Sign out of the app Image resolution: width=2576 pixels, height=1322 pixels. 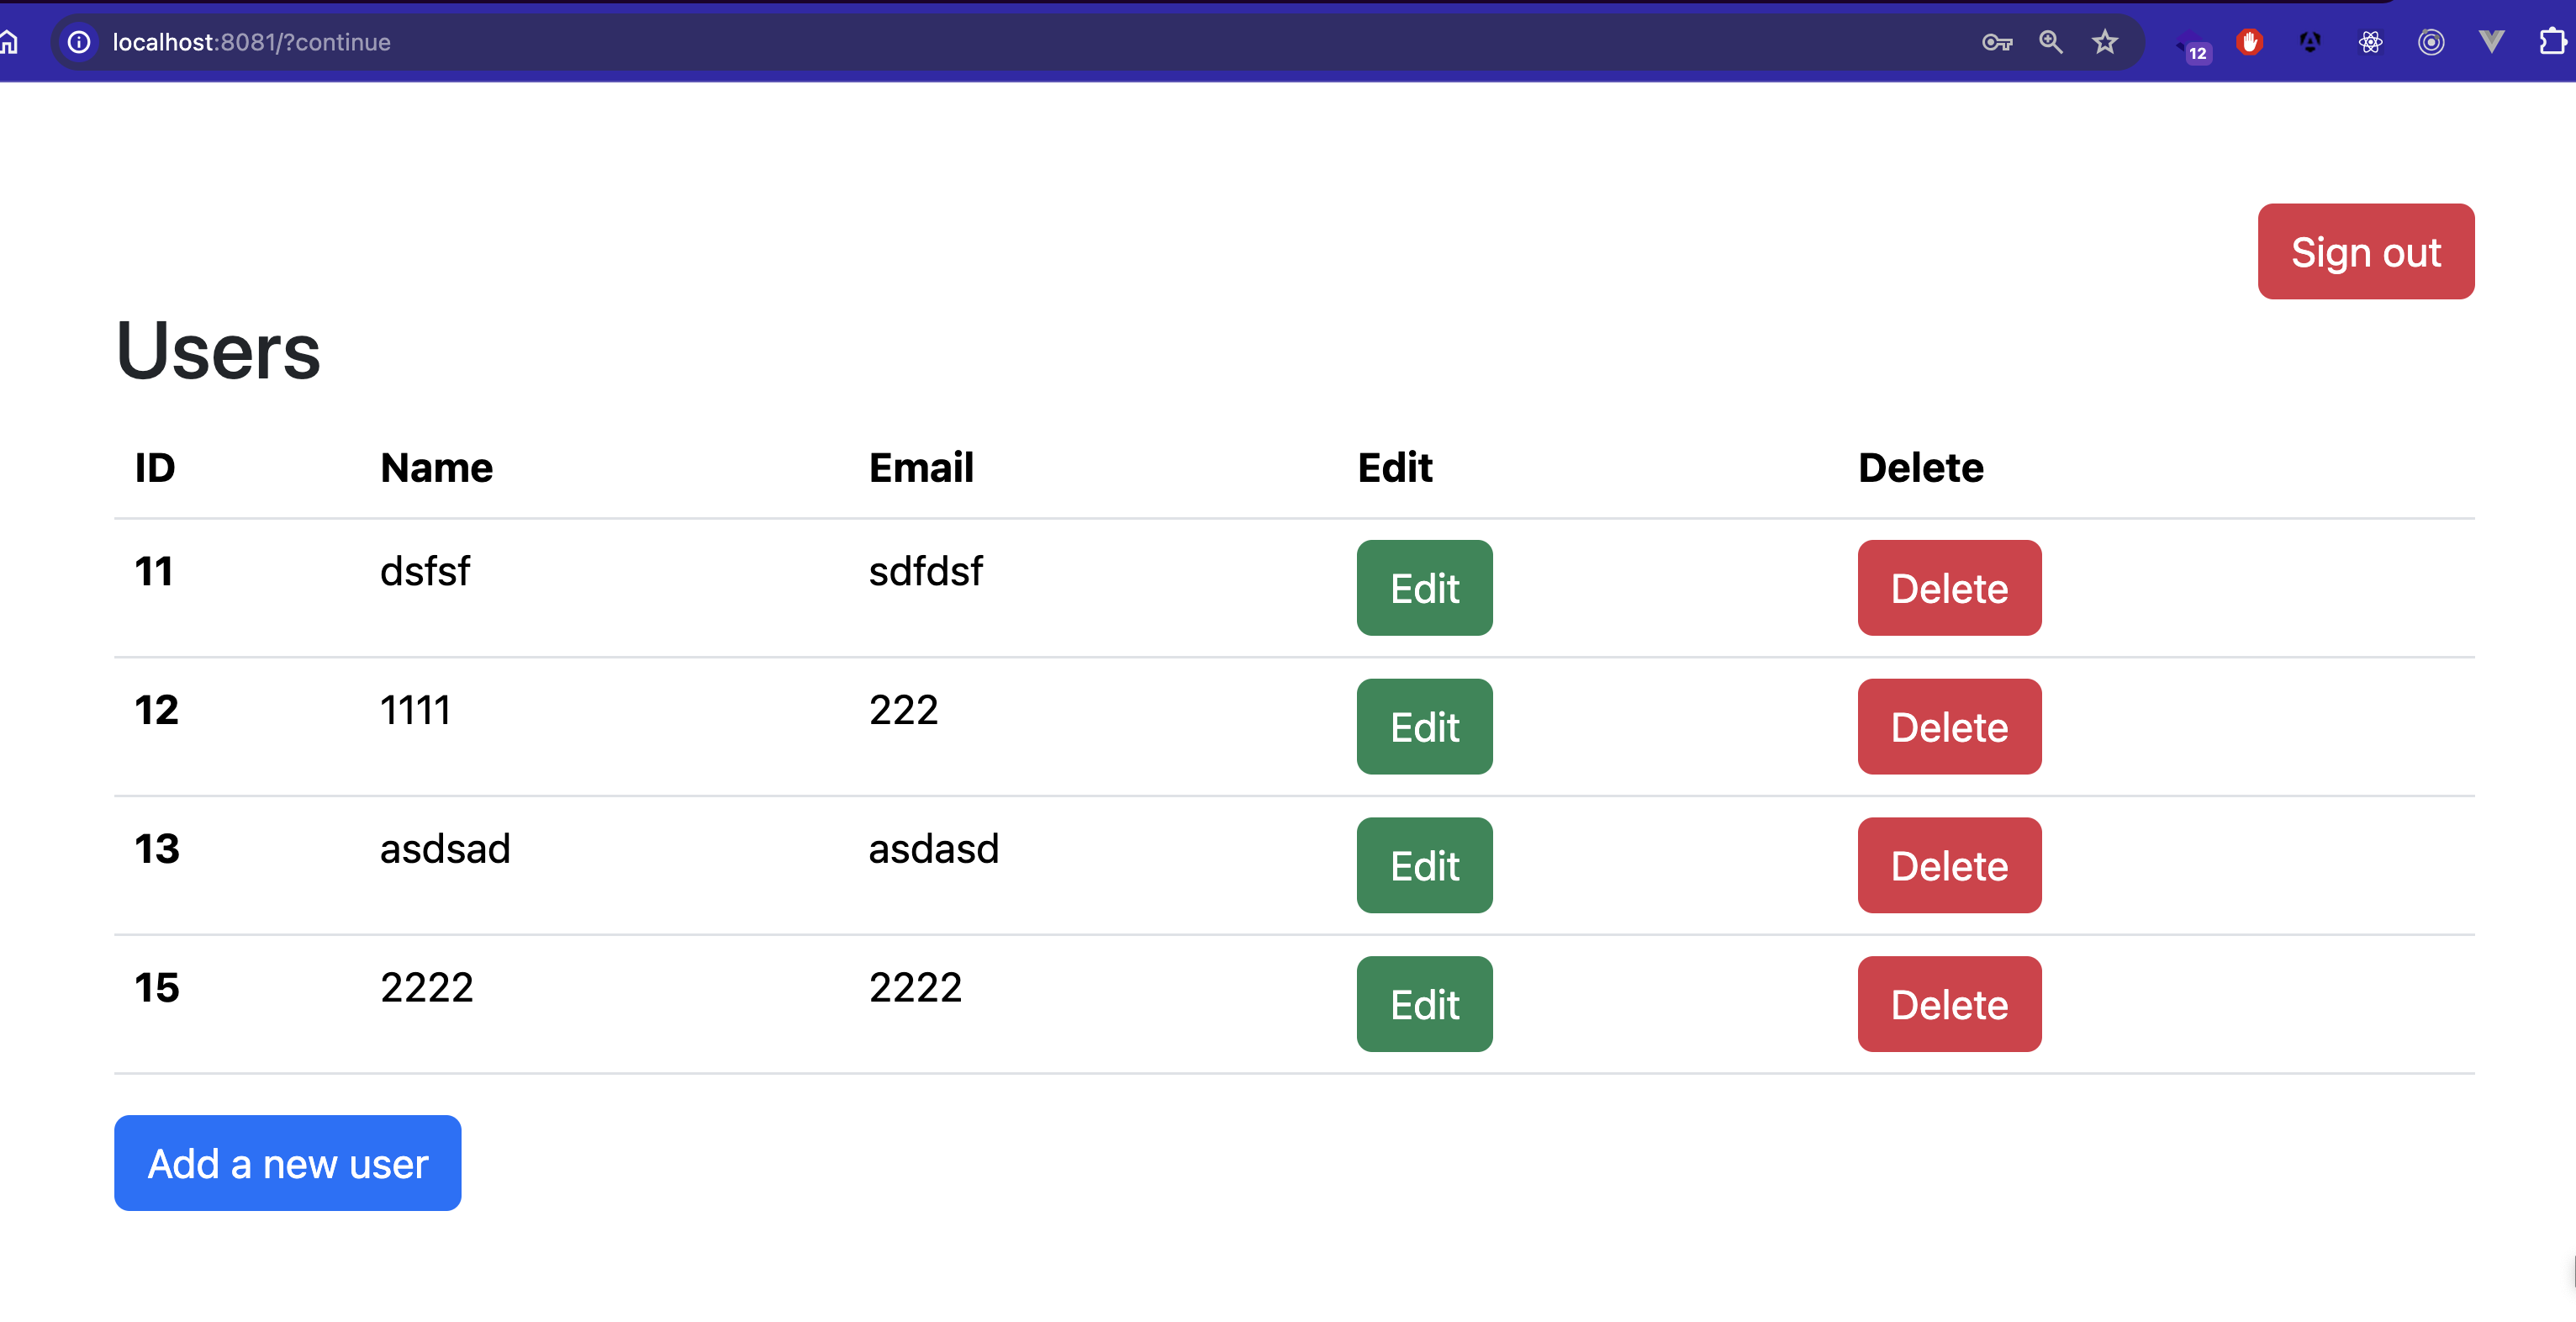click(x=2365, y=252)
